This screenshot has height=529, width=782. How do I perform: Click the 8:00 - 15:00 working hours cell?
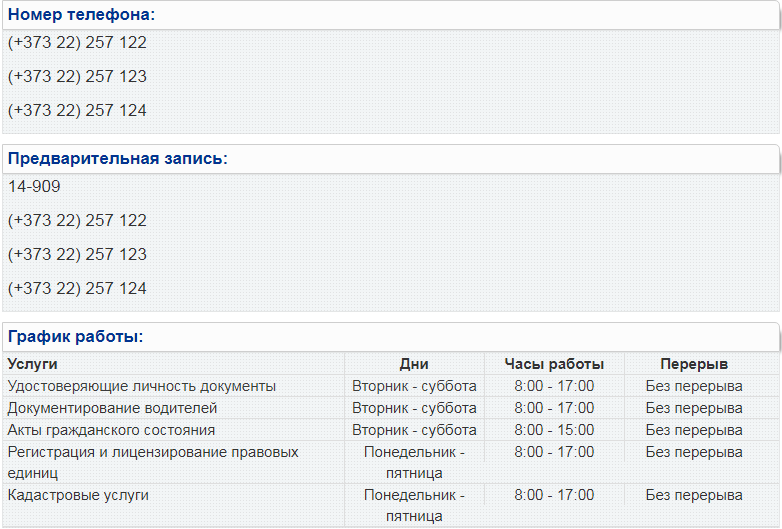[554, 430]
